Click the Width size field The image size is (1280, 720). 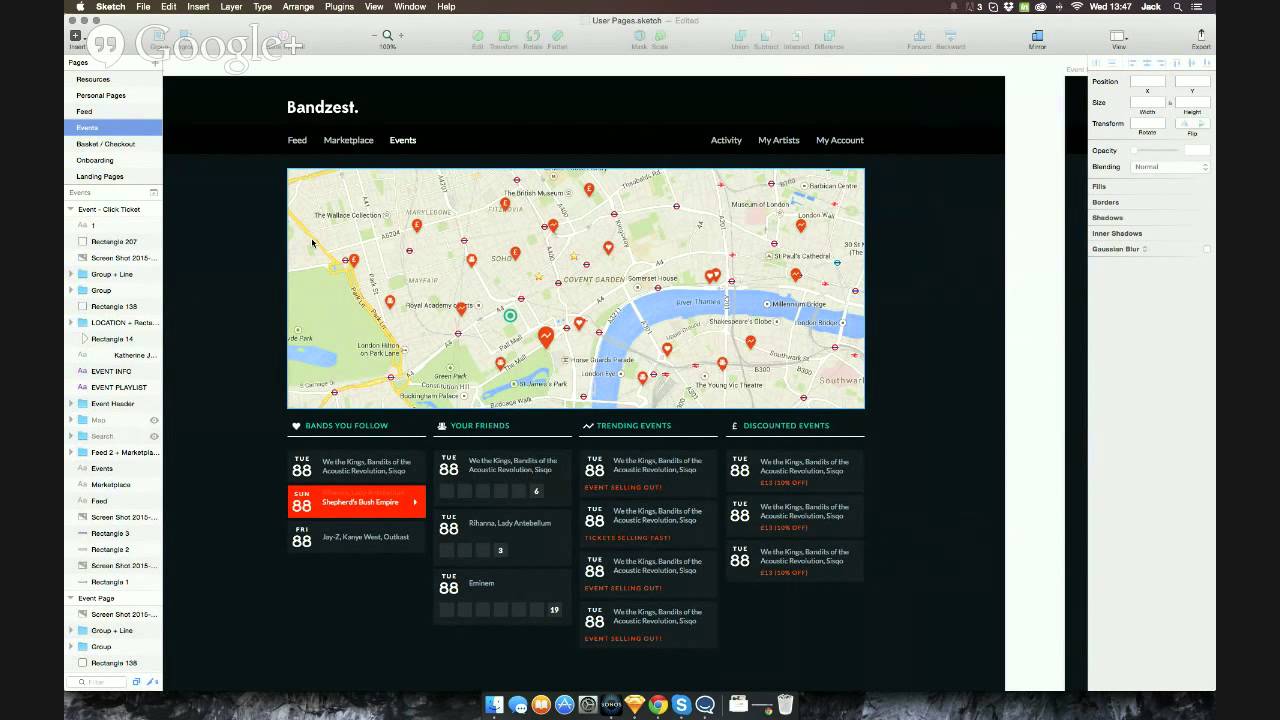pos(1147,102)
